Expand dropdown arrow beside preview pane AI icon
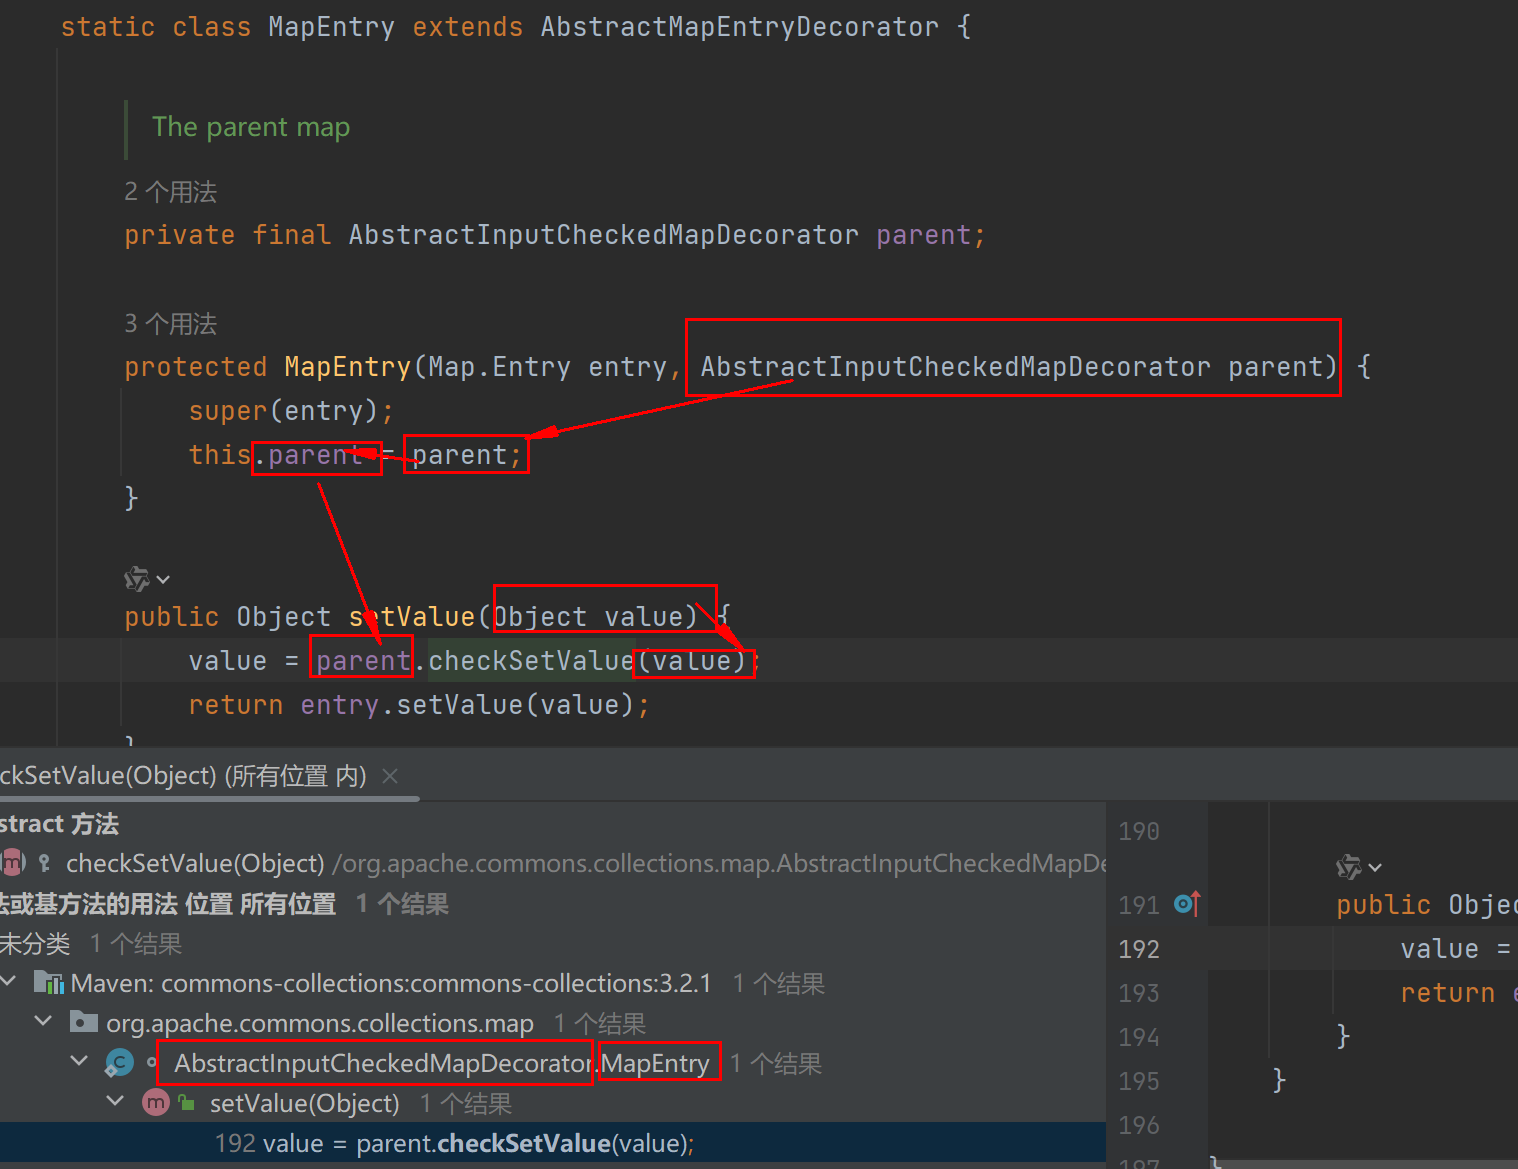The width and height of the screenshot is (1518, 1169). pyautogui.click(x=1375, y=868)
